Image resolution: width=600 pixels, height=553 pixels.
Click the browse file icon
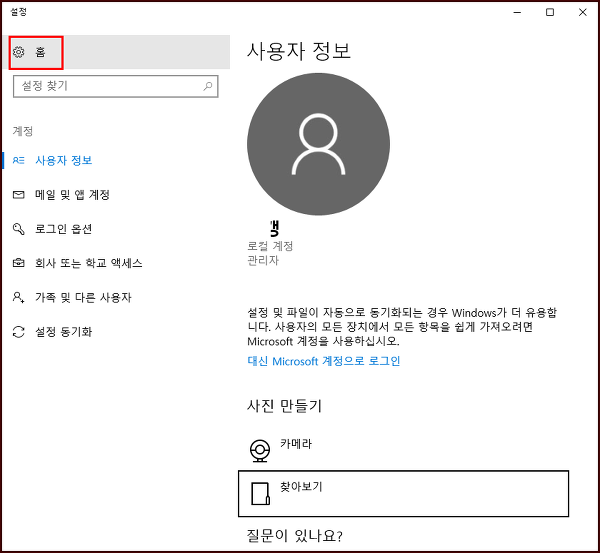click(x=260, y=494)
